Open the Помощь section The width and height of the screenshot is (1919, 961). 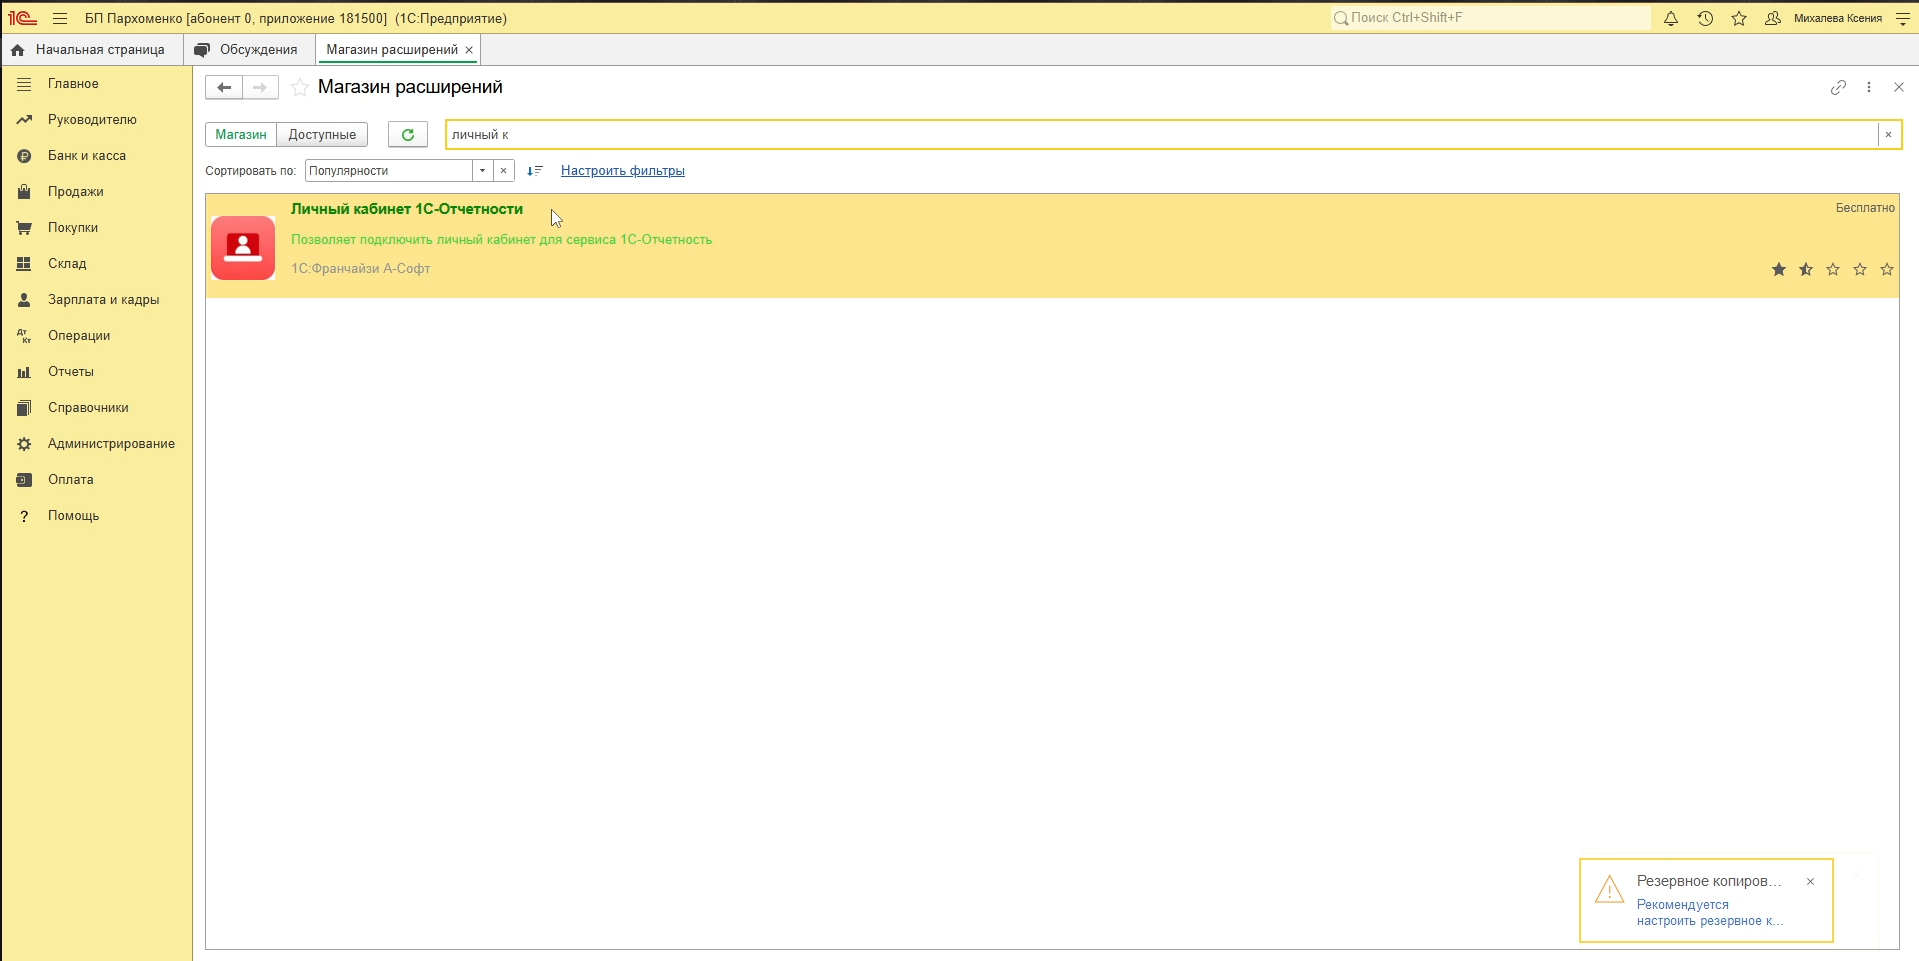tap(96, 516)
